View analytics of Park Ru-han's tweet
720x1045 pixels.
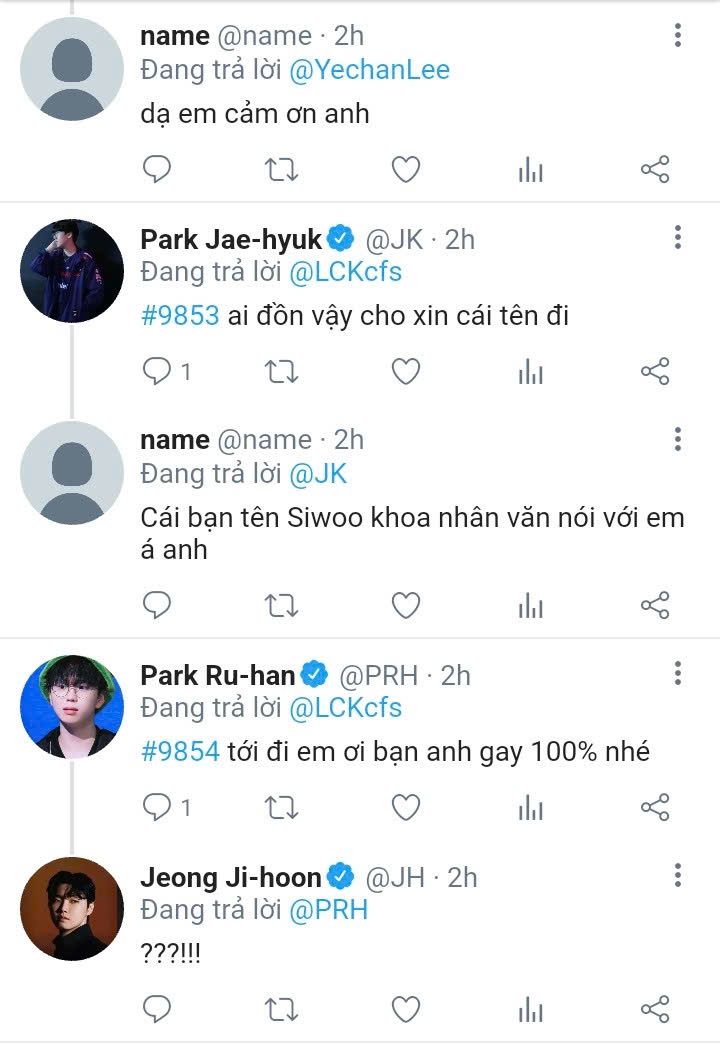pos(530,807)
